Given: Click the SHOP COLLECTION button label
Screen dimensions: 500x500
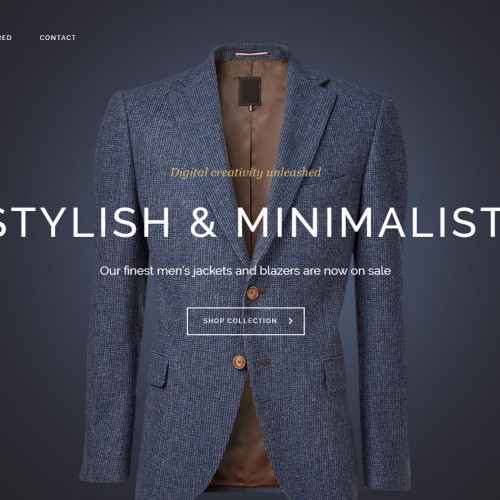Looking at the screenshot, I should pos(240,321).
